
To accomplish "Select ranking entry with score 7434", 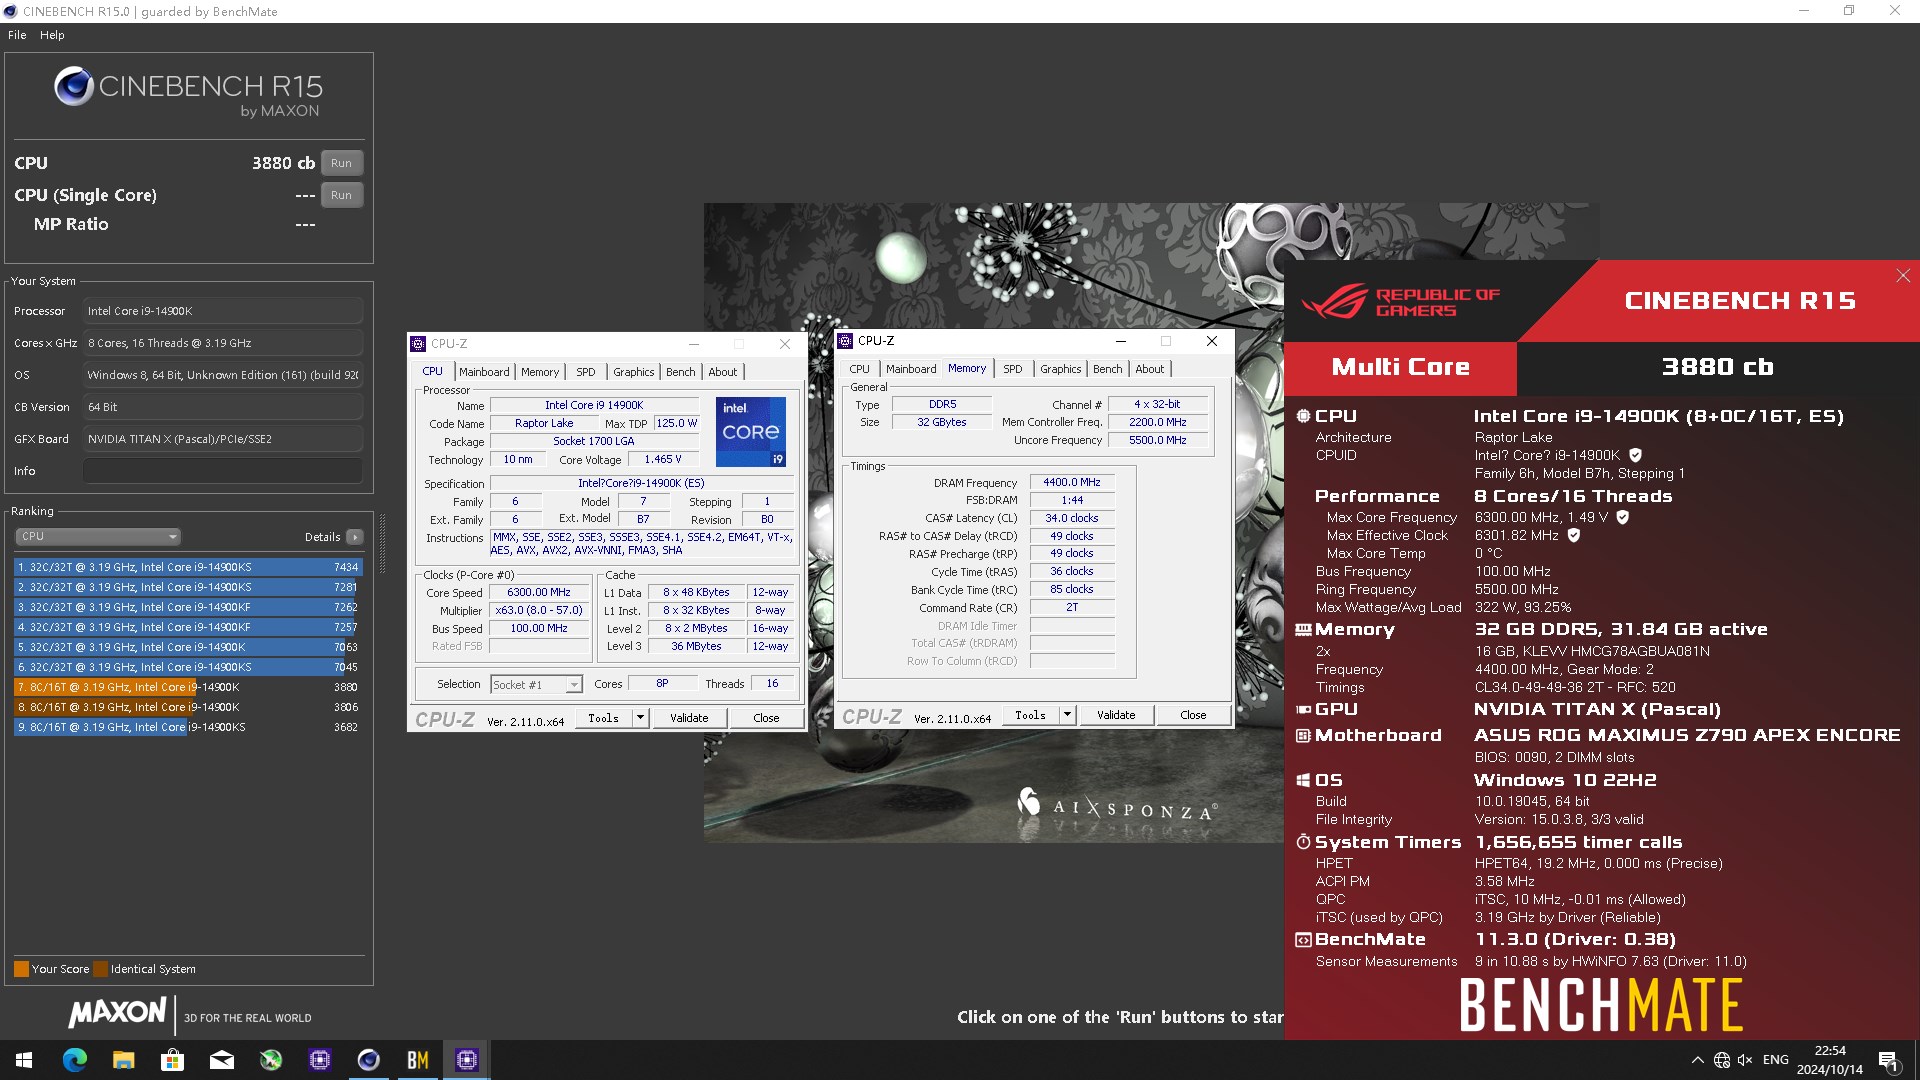I will point(188,567).
